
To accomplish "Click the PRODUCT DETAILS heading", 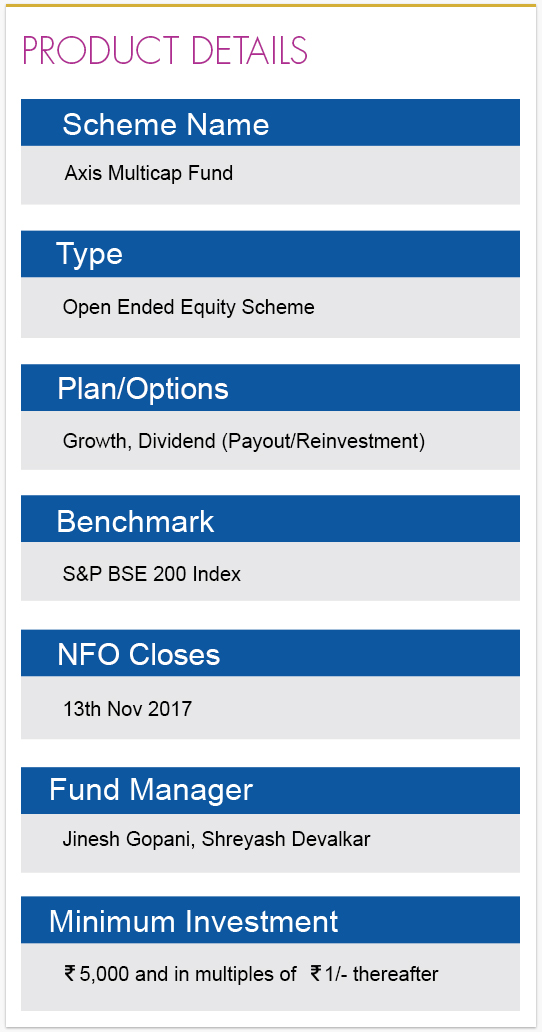I will point(165,51).
